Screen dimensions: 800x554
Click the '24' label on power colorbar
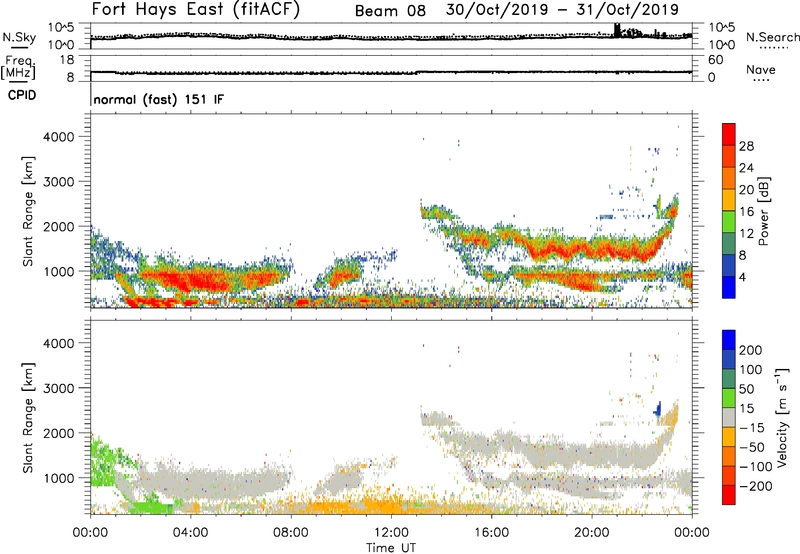(746, 168)
